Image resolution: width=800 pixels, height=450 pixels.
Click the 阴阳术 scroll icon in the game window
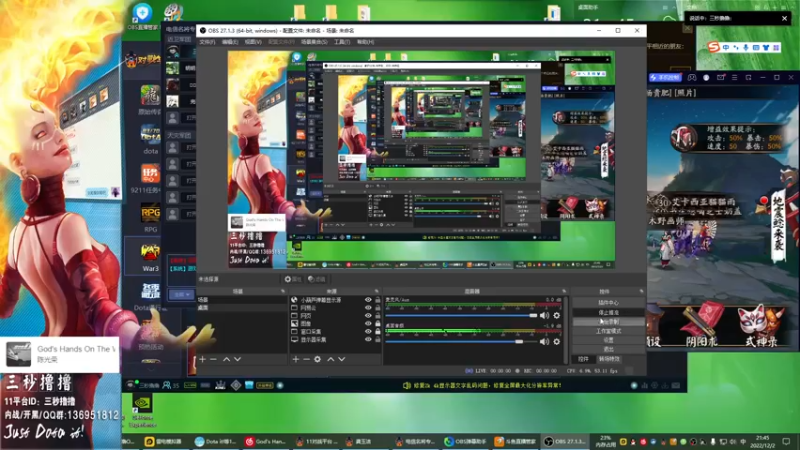pyautogui.click(x=704, y=326)
